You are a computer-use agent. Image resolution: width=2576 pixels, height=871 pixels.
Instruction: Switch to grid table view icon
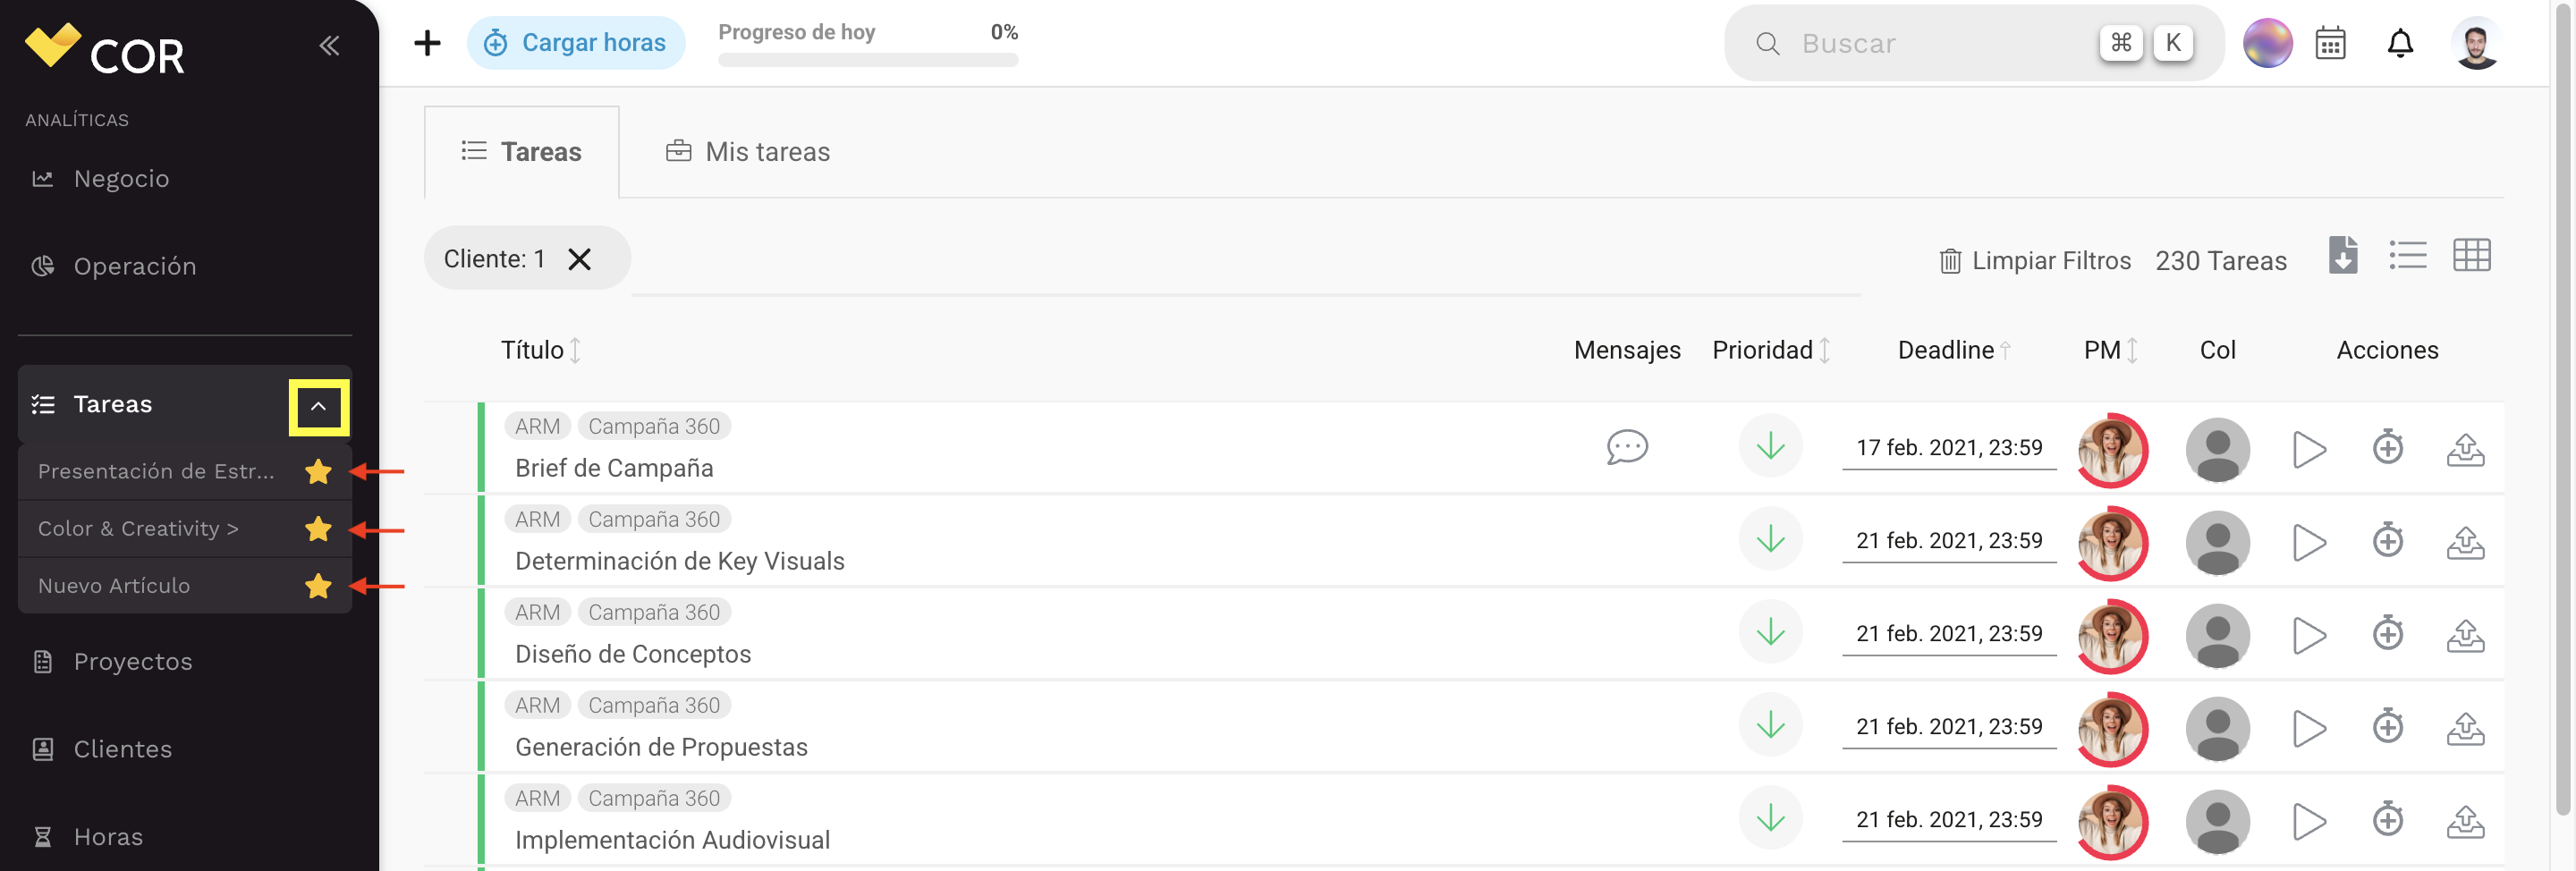(2471, 256)
